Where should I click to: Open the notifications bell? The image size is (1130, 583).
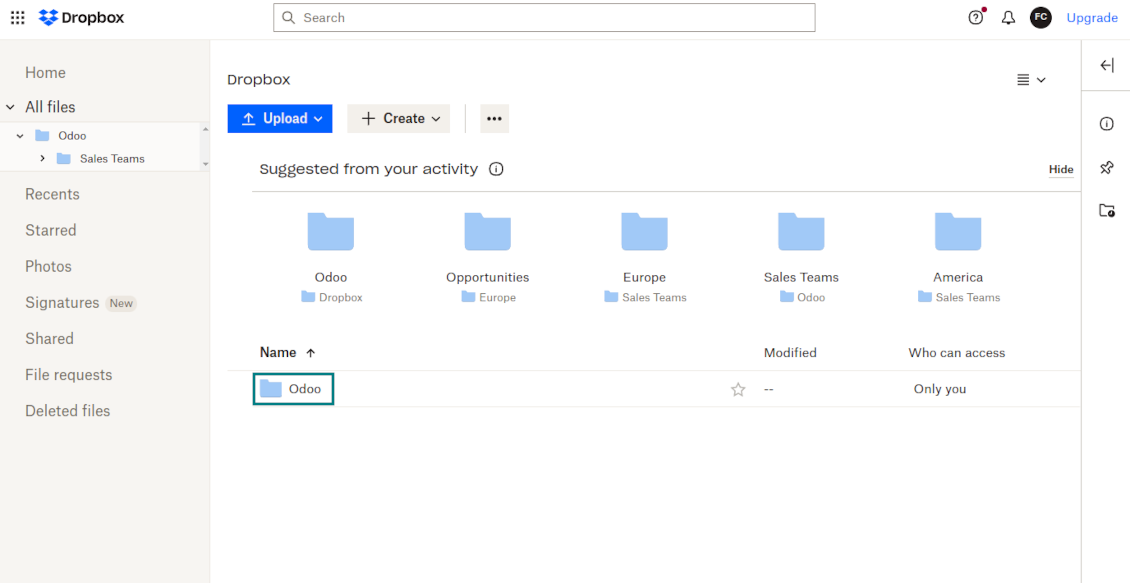click(1008, 18)
